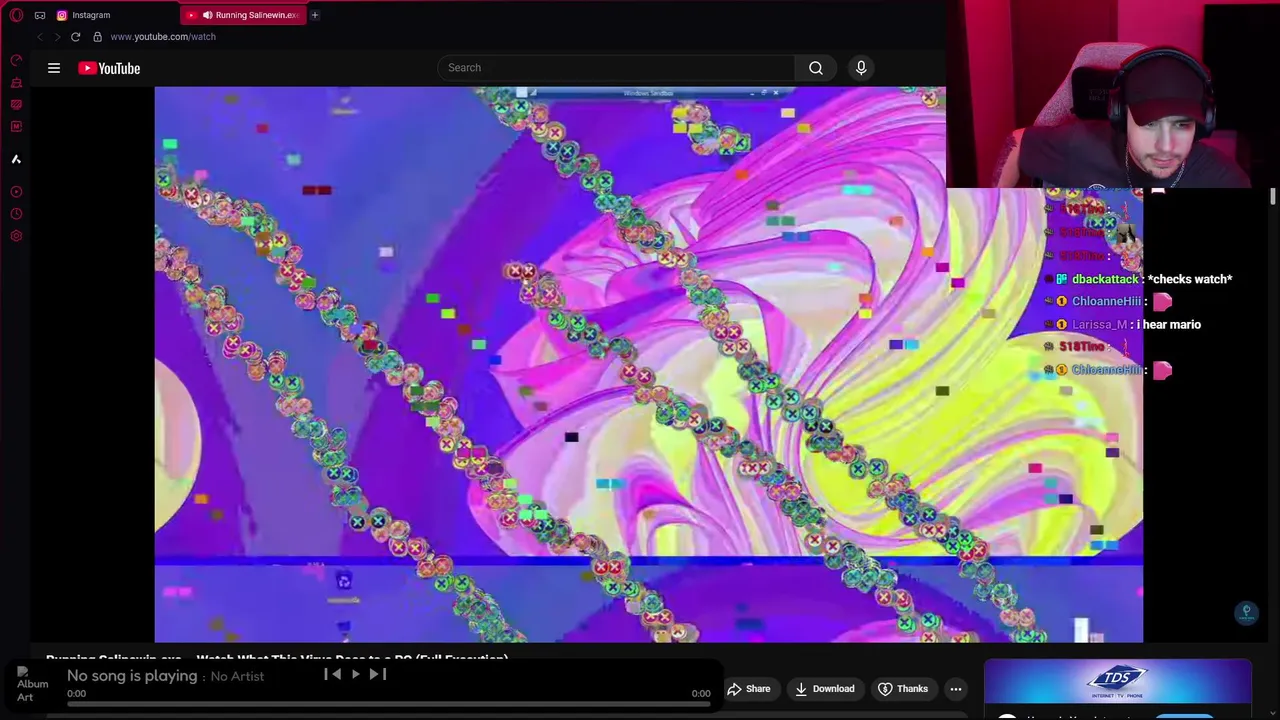Open browser Settings gear in sidebar
Image resolution: width=1280 pixels, height=720 pixels.
pyautogui.click(x=16, y=236)
